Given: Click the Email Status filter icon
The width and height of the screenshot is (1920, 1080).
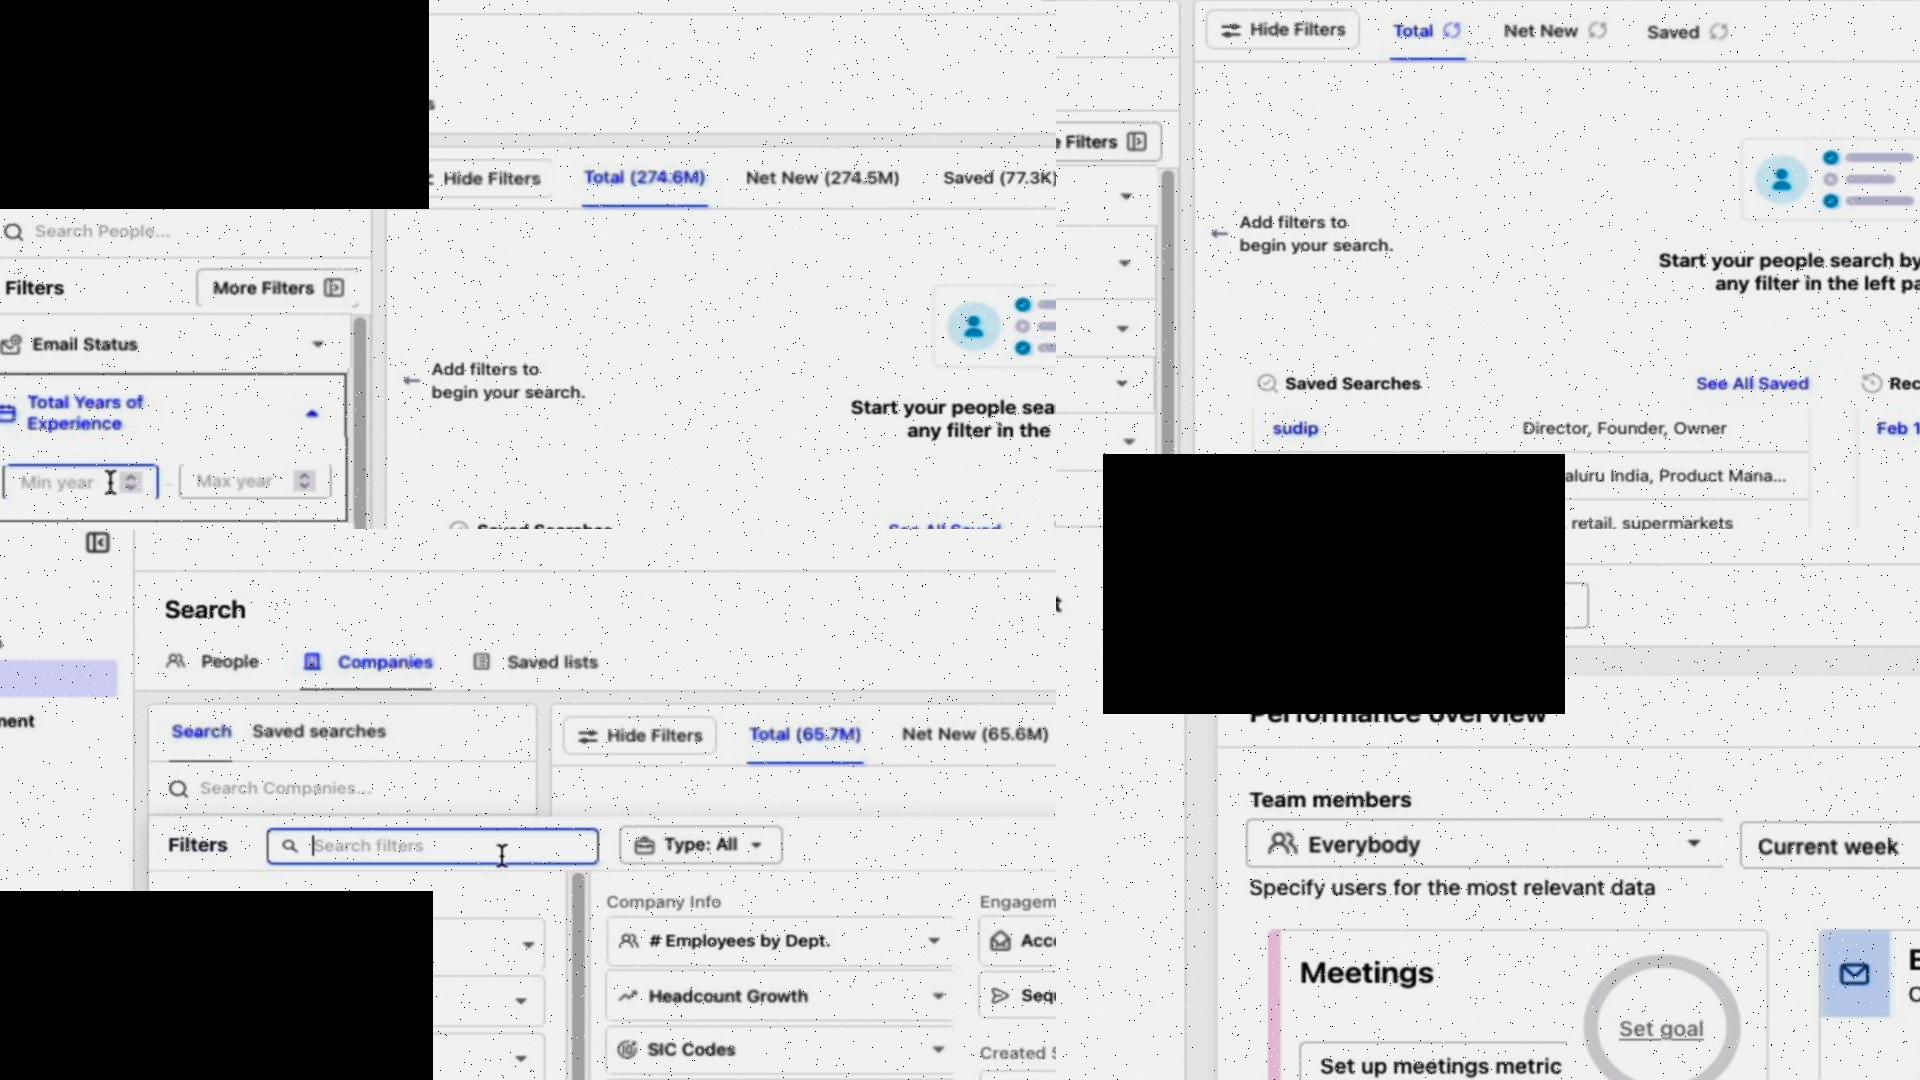Looking at the screenshot, I should 12,344.
